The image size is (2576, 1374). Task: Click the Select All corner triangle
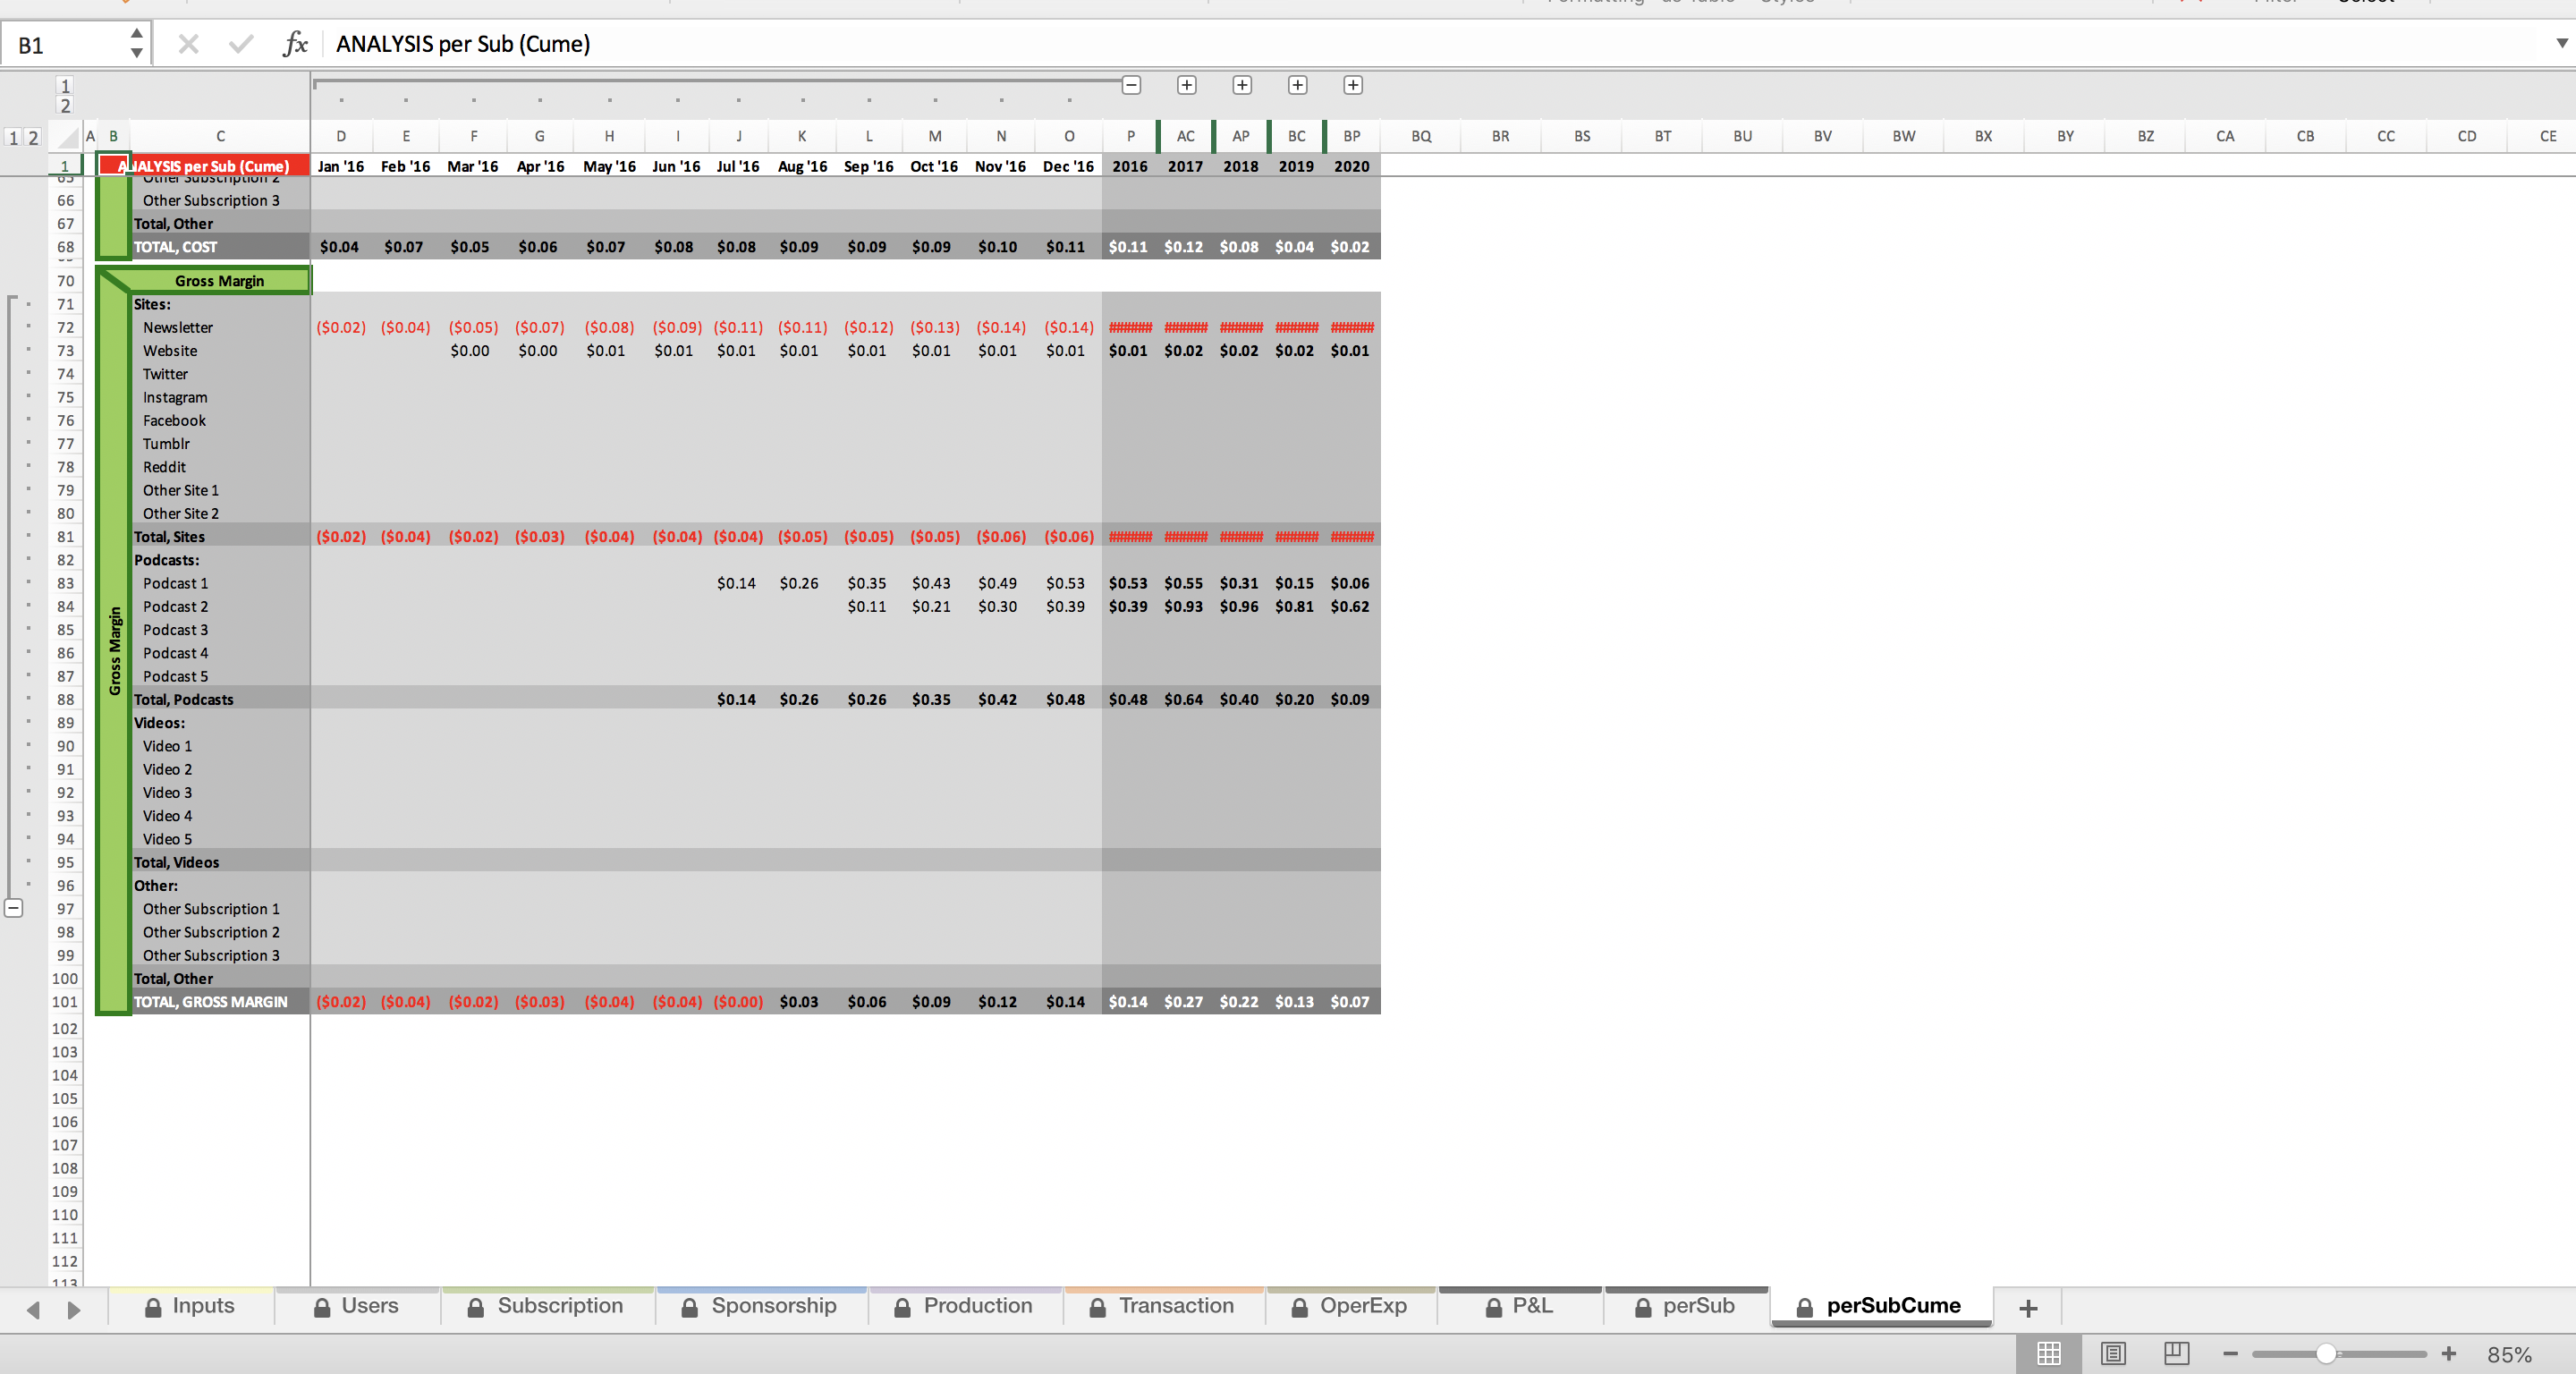click(x=66, y=136)
